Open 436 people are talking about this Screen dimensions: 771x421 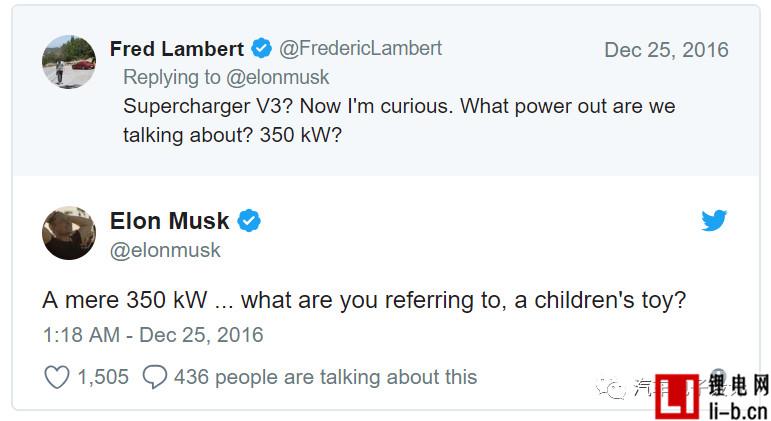point(326,377)
